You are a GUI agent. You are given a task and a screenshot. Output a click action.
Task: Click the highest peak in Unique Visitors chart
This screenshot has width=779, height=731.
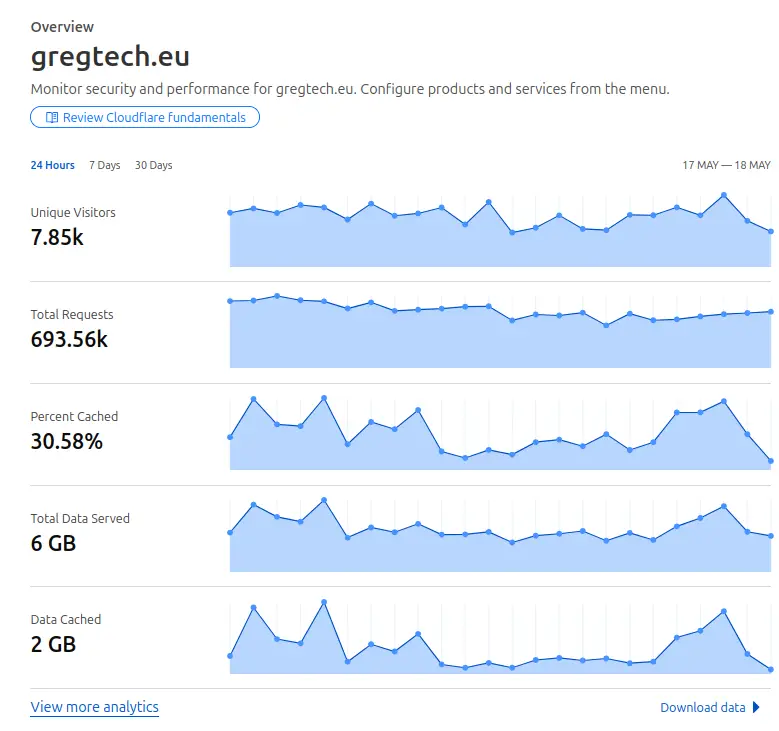coord(724,195)
